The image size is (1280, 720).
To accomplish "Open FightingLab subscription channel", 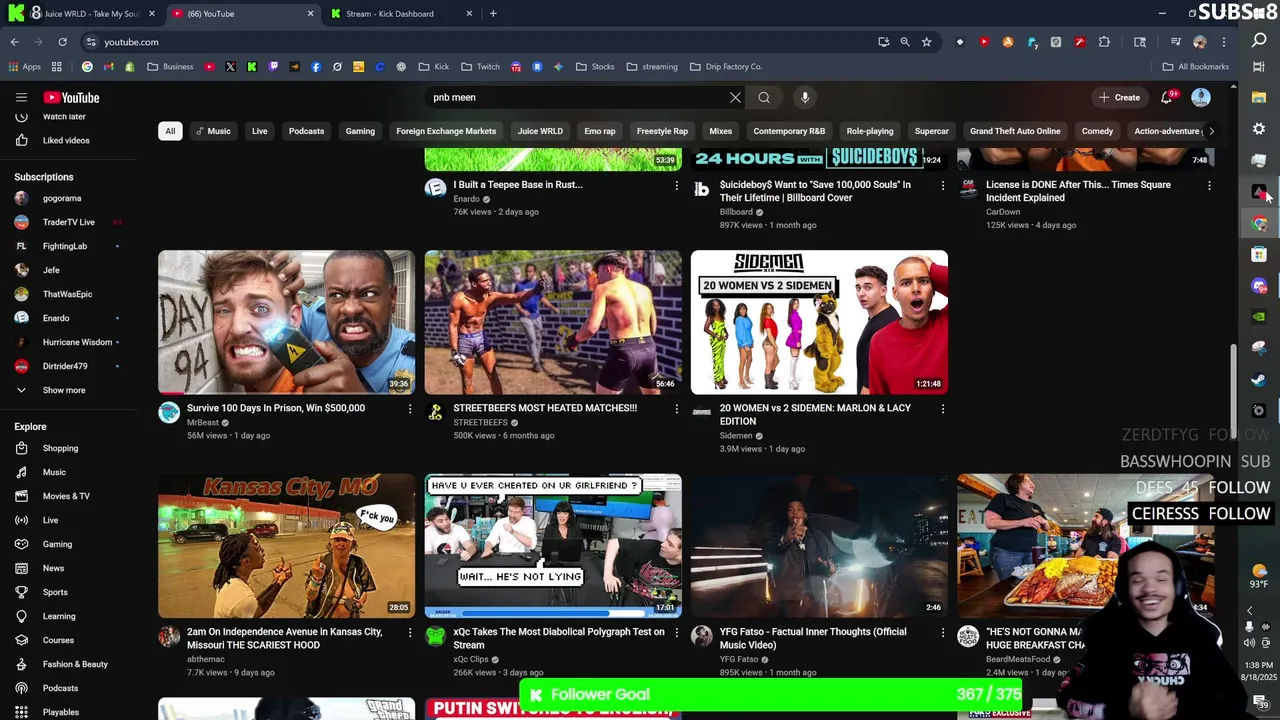I will pos(65,246).
